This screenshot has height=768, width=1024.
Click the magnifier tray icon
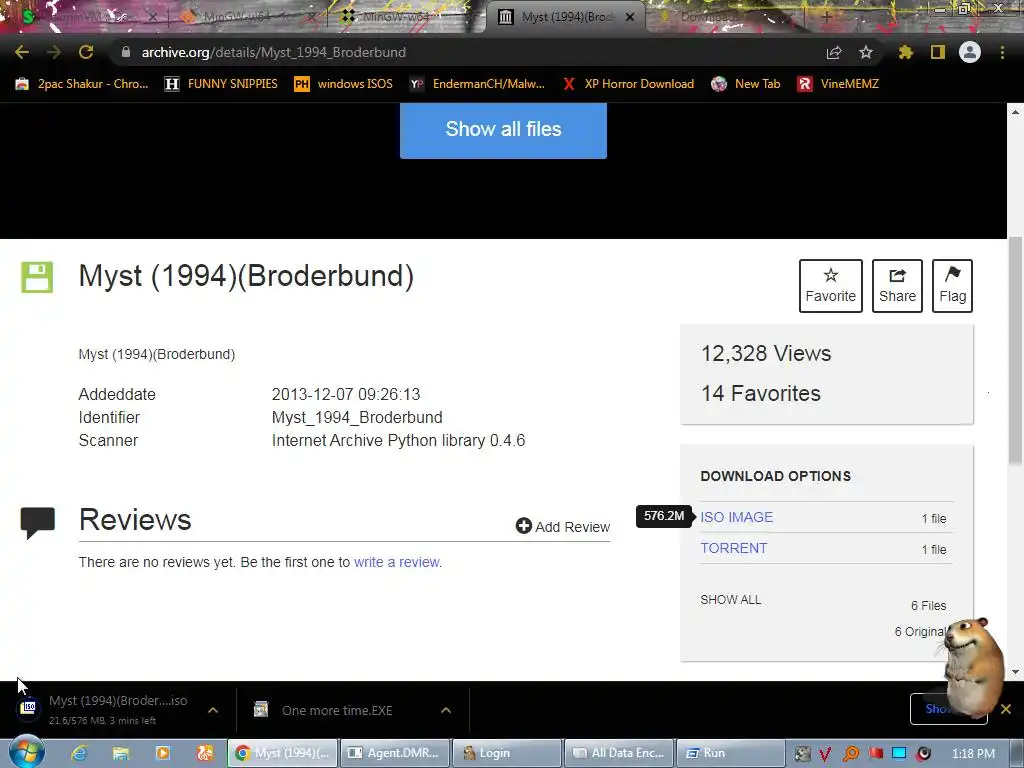pos(850,754)
